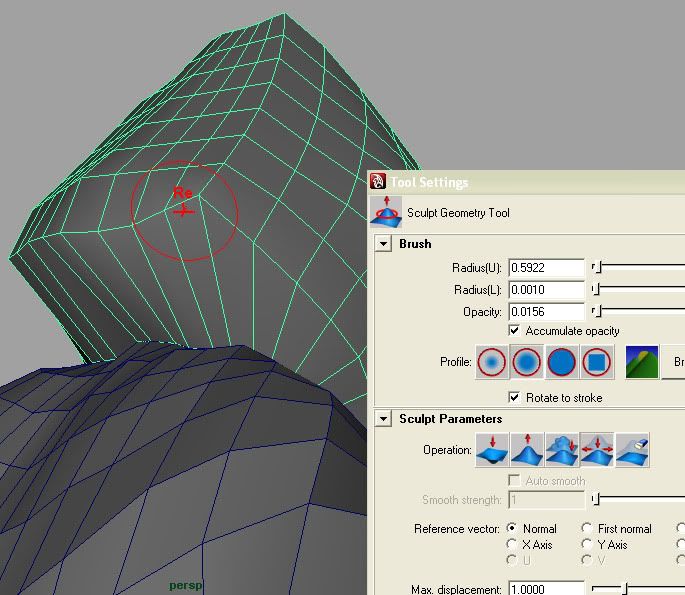The image size is (685, 595).
Task: Choose X Axis reference vector
Action: (x=513, y=544)
